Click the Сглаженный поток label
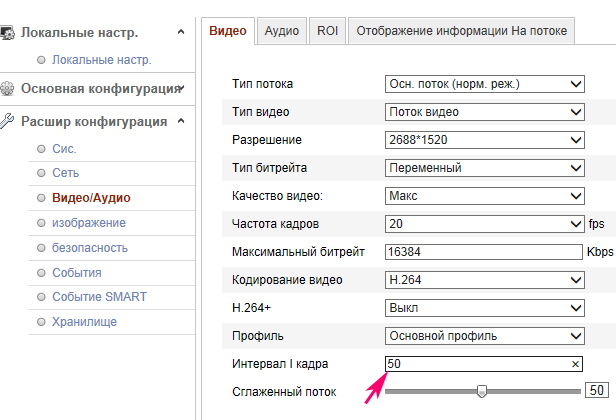Viewport: 616px width, 420px height. [284, 392]
